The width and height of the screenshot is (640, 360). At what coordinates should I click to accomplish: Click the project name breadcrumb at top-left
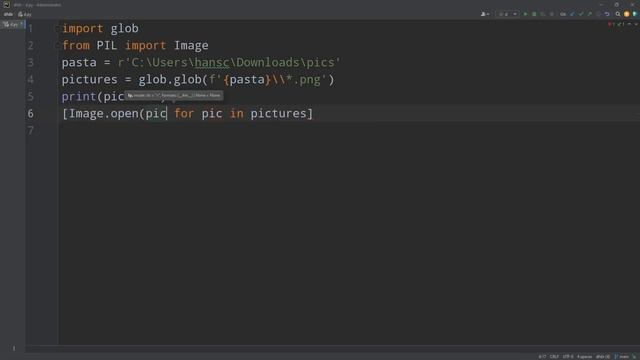(8, 14)
